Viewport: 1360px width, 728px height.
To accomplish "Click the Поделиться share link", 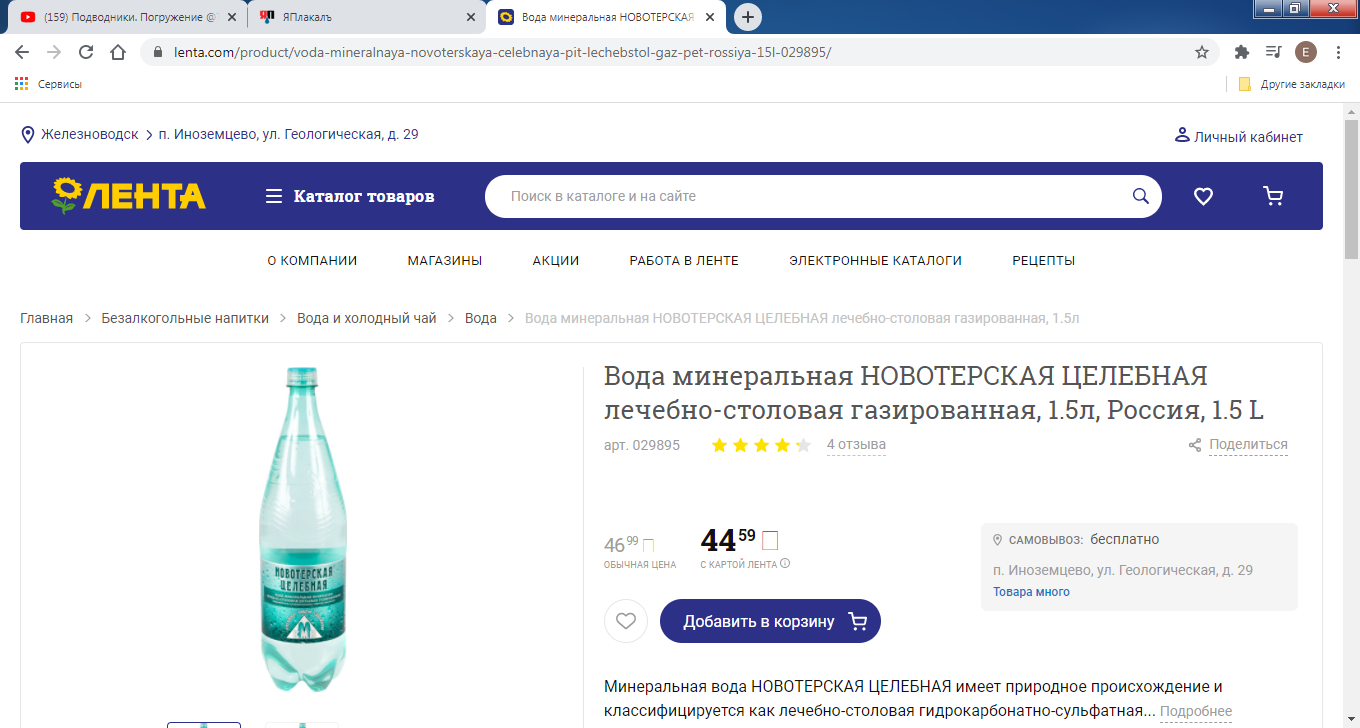I will [x=1238, y=445].
